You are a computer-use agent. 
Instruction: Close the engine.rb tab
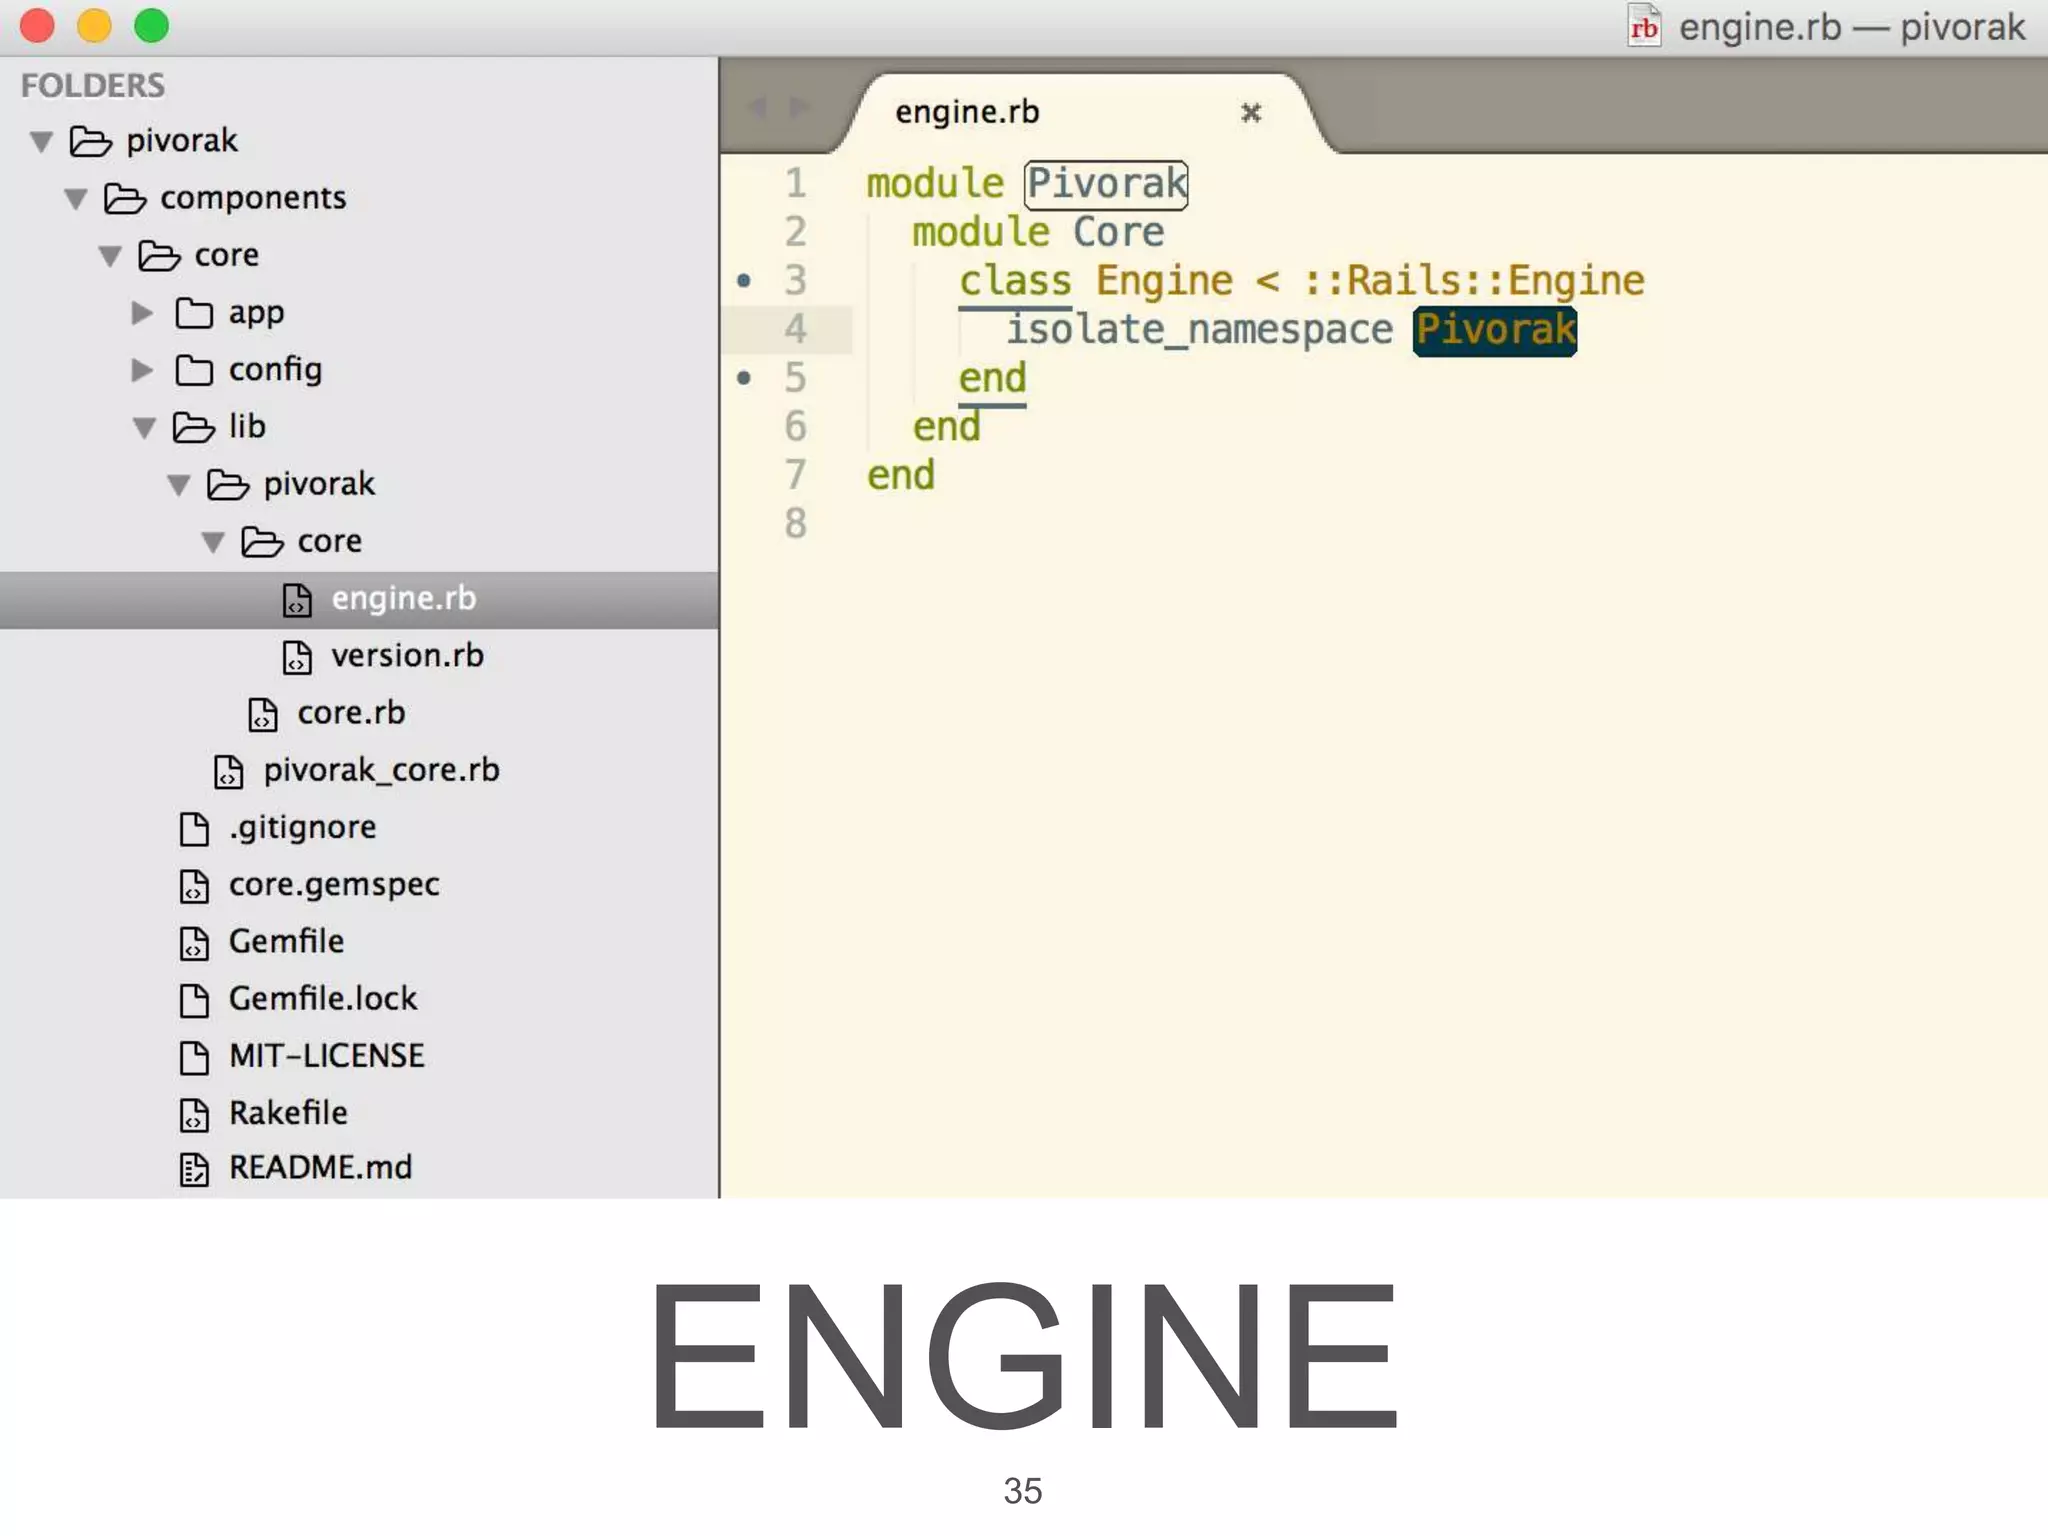(x=1251, y=112)
